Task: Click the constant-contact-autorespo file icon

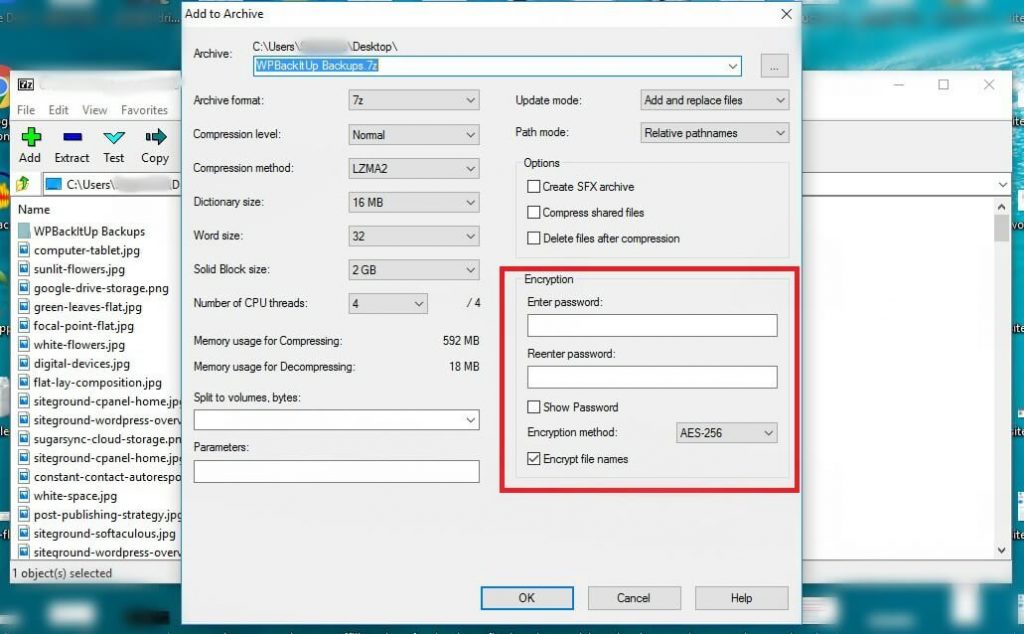Action: coord(24,477)
